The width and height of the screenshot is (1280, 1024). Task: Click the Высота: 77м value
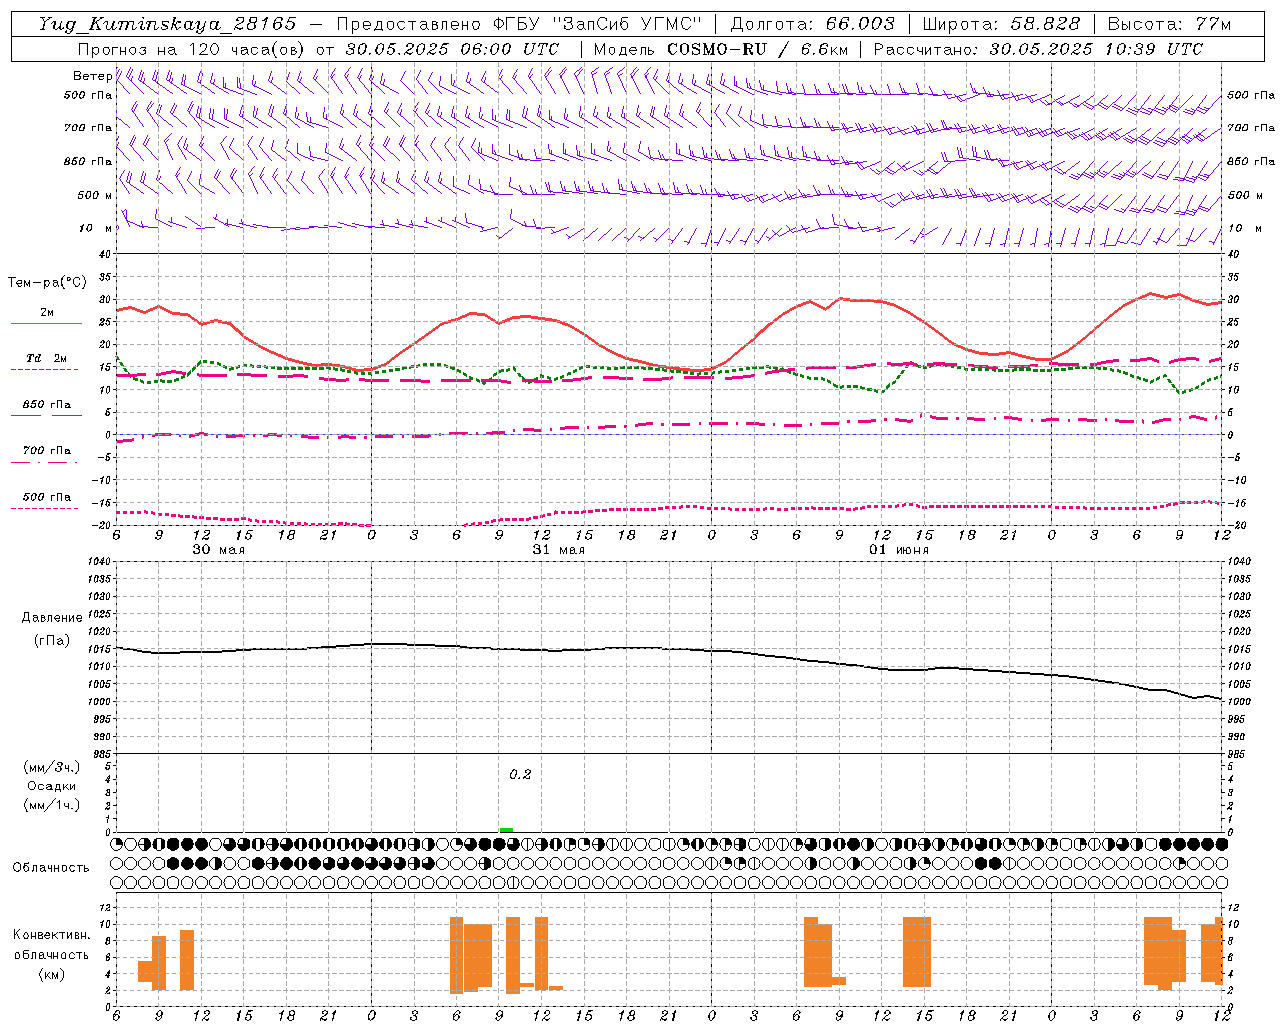(1169, 24)
